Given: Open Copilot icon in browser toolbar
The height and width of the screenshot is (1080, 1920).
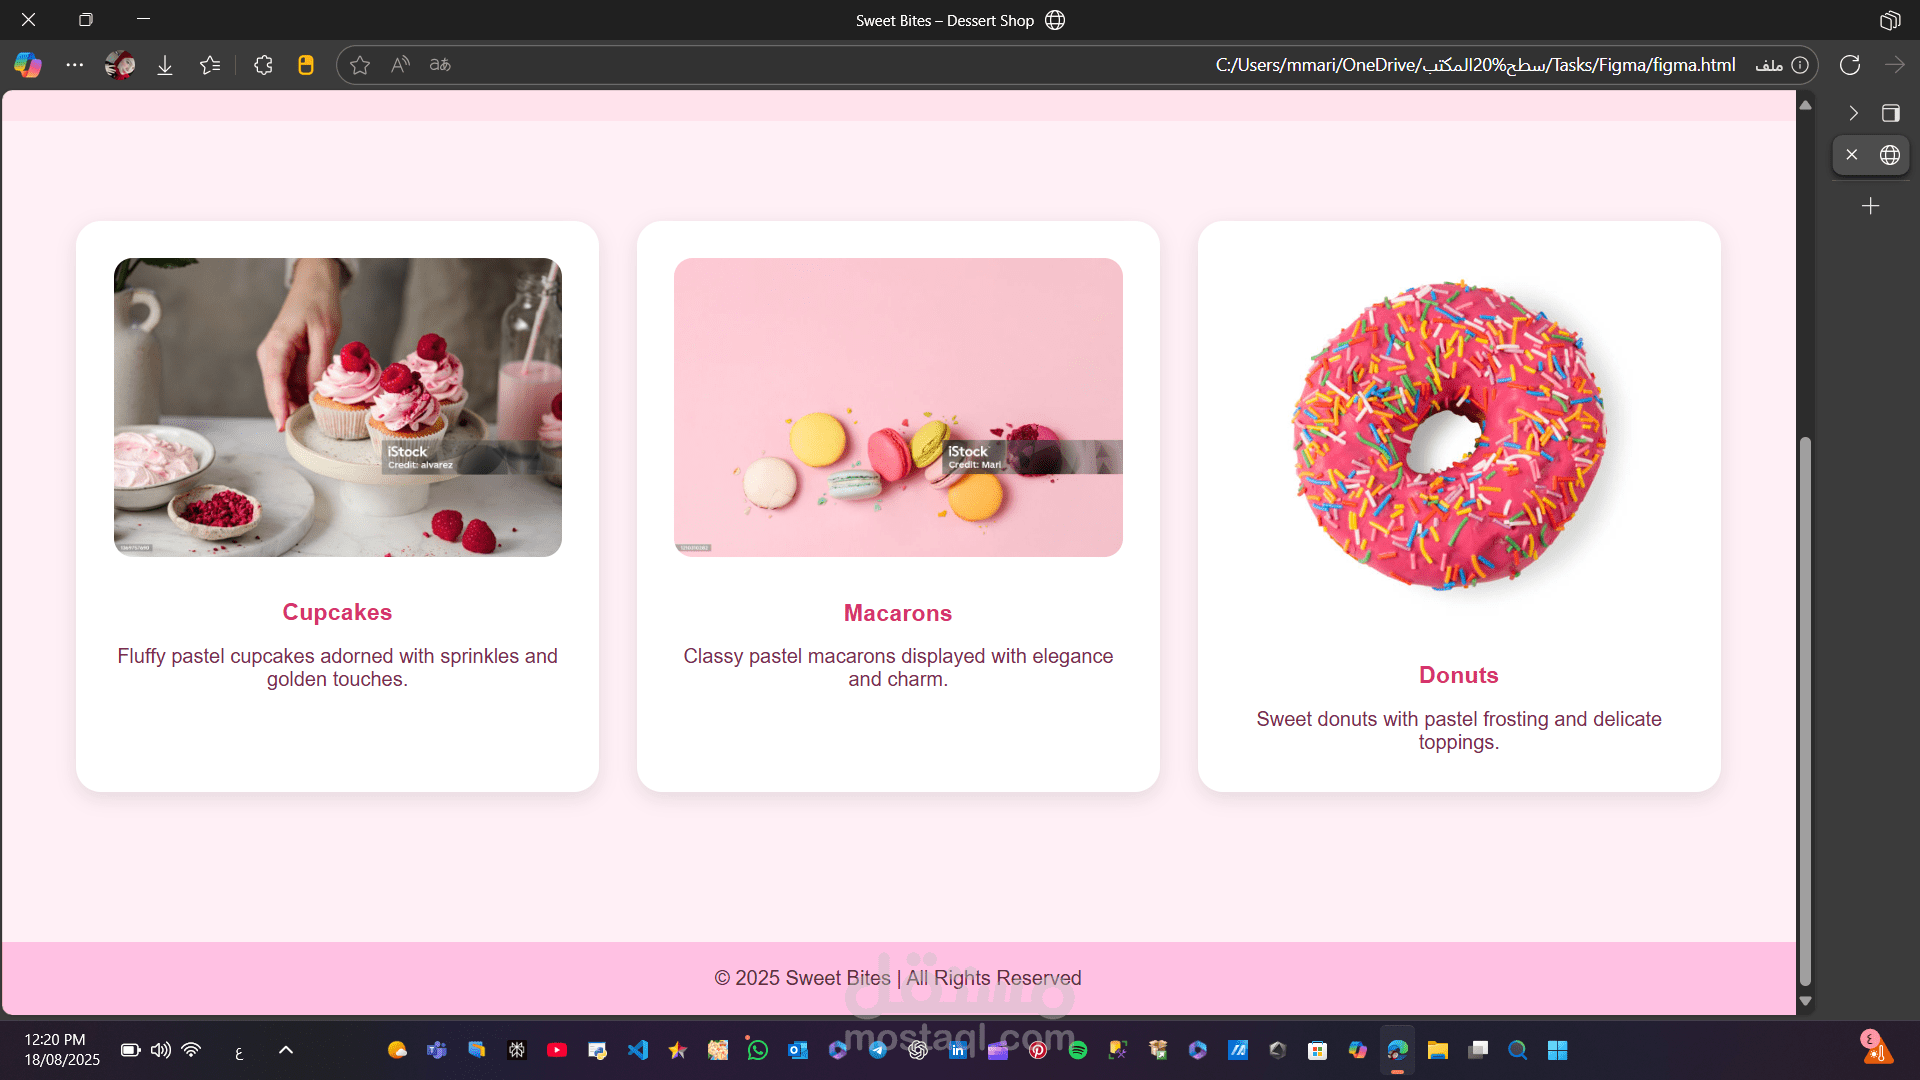Looking at the screenshot, I should [x=28, y=65].
